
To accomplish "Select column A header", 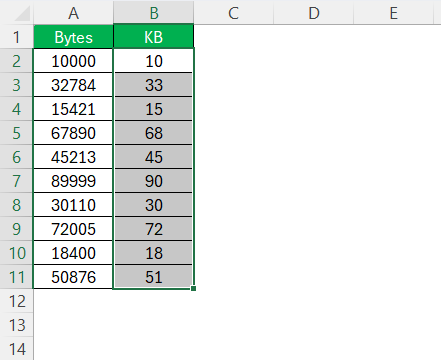I will pos(73,13).
